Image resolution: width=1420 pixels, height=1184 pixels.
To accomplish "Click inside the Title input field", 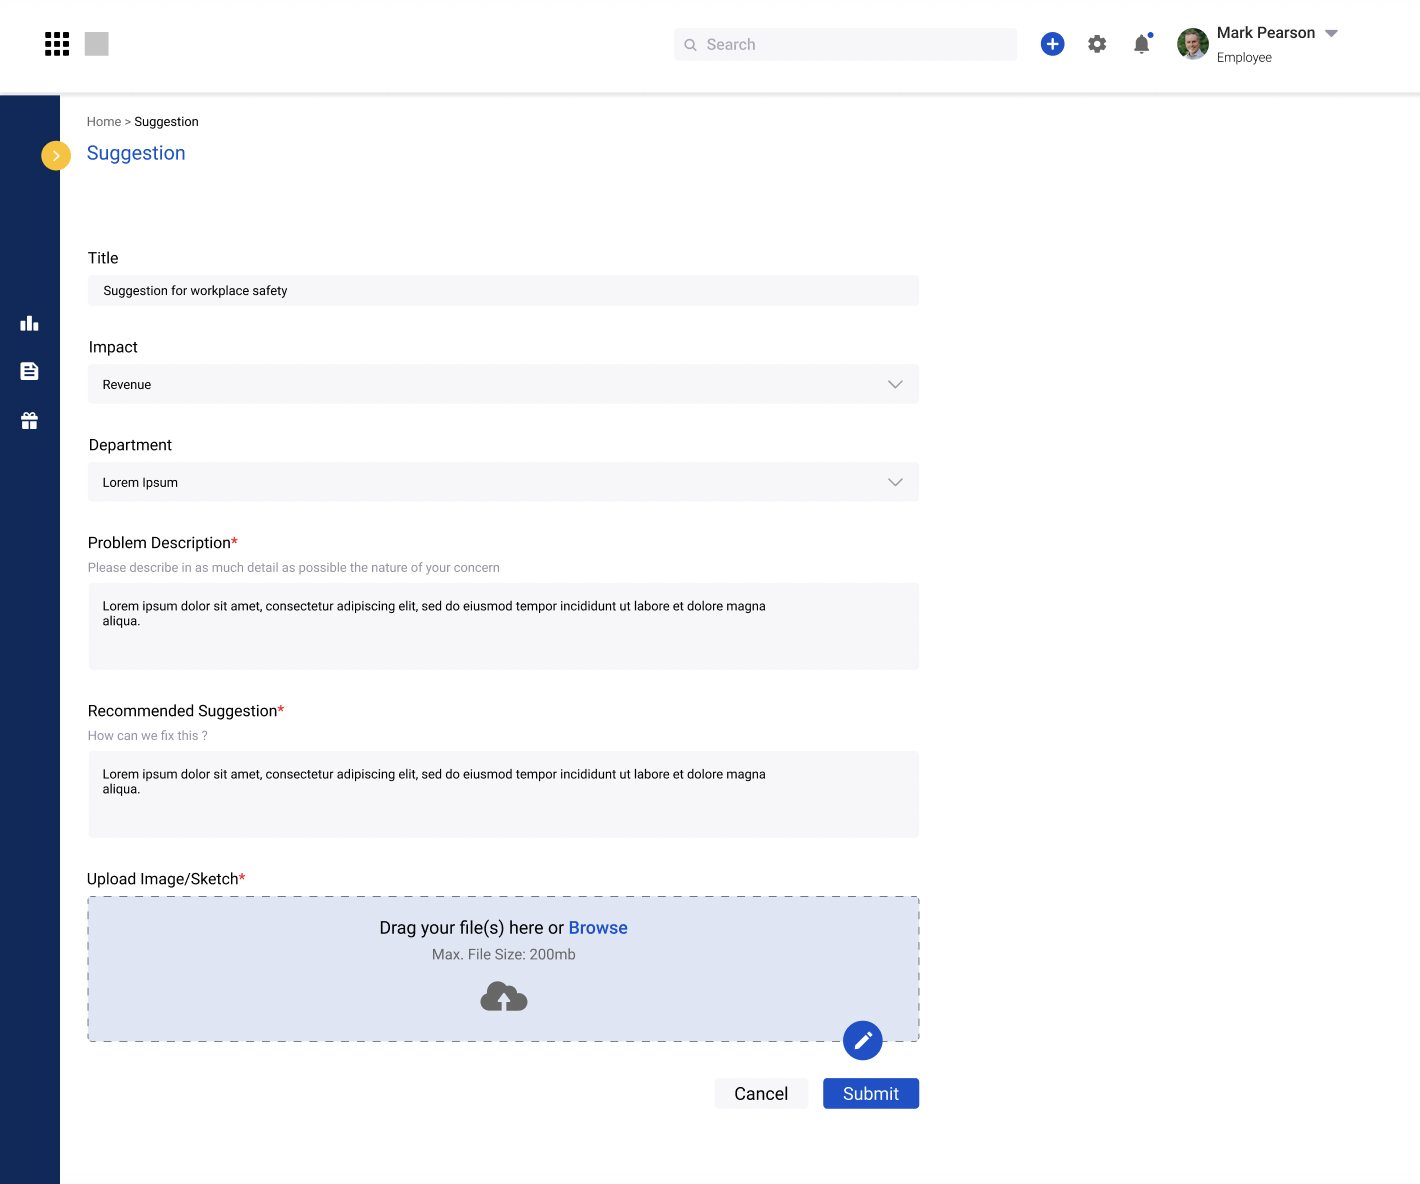I will point(503,290).
